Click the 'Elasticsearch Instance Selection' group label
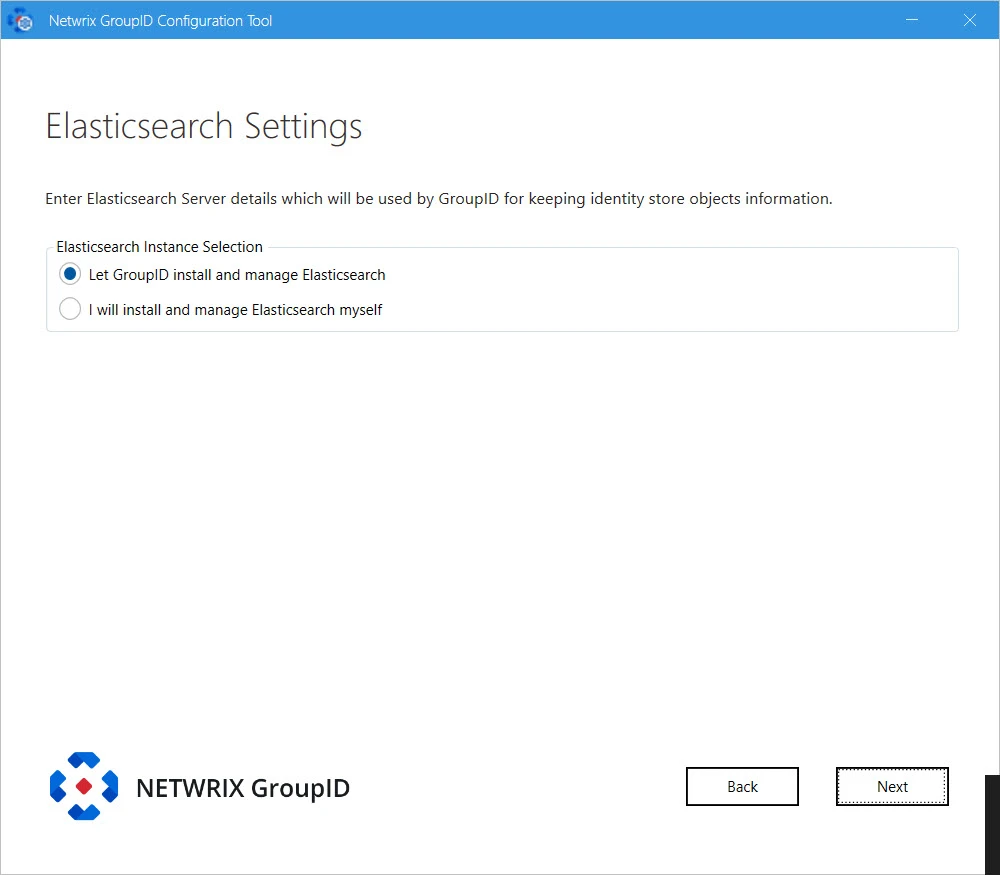 click(159, 247)
